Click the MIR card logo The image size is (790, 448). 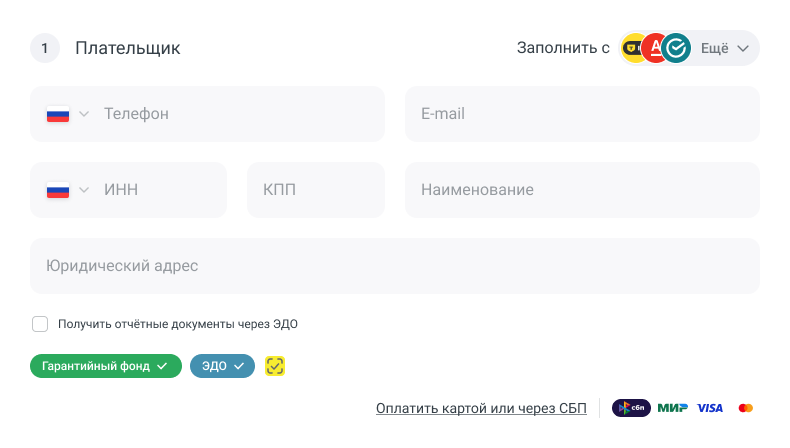(672, 408)
